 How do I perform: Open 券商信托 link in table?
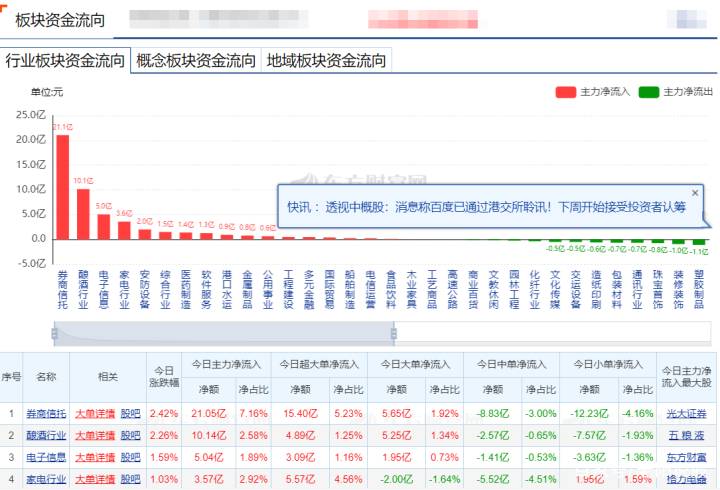(x=46, y=413)
